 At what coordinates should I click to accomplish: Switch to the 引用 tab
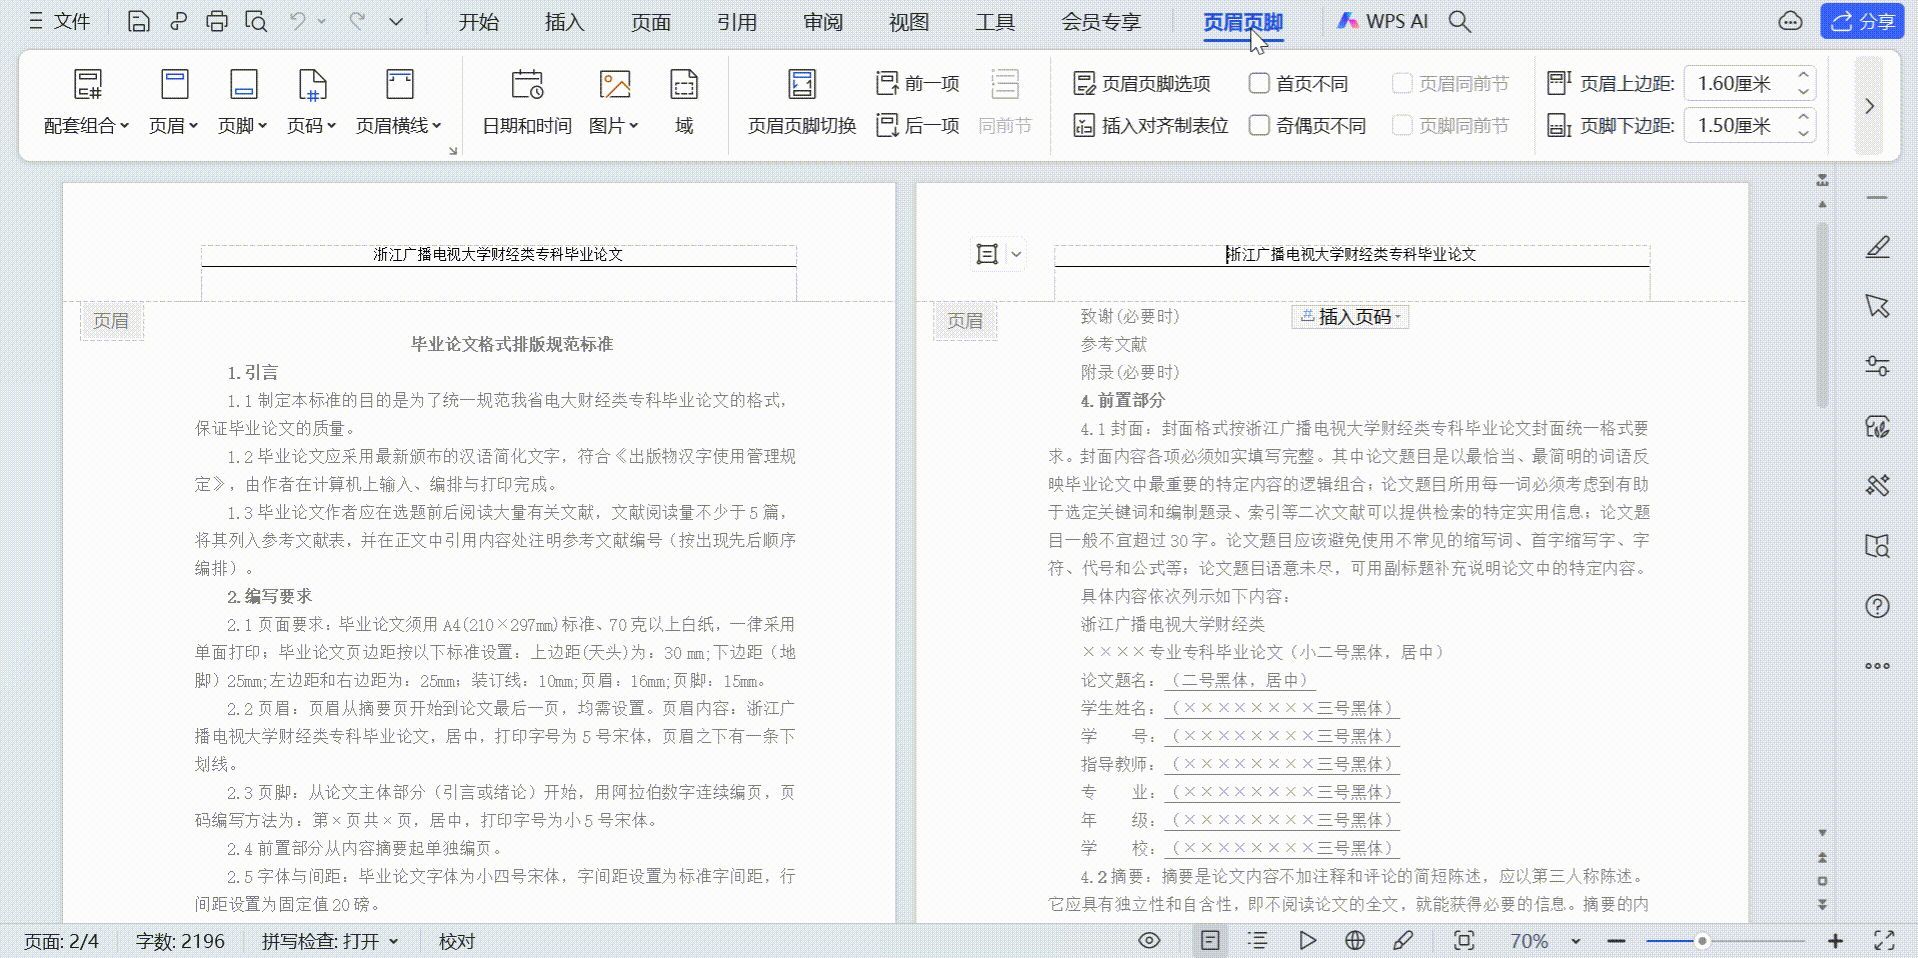click(736, 22)
